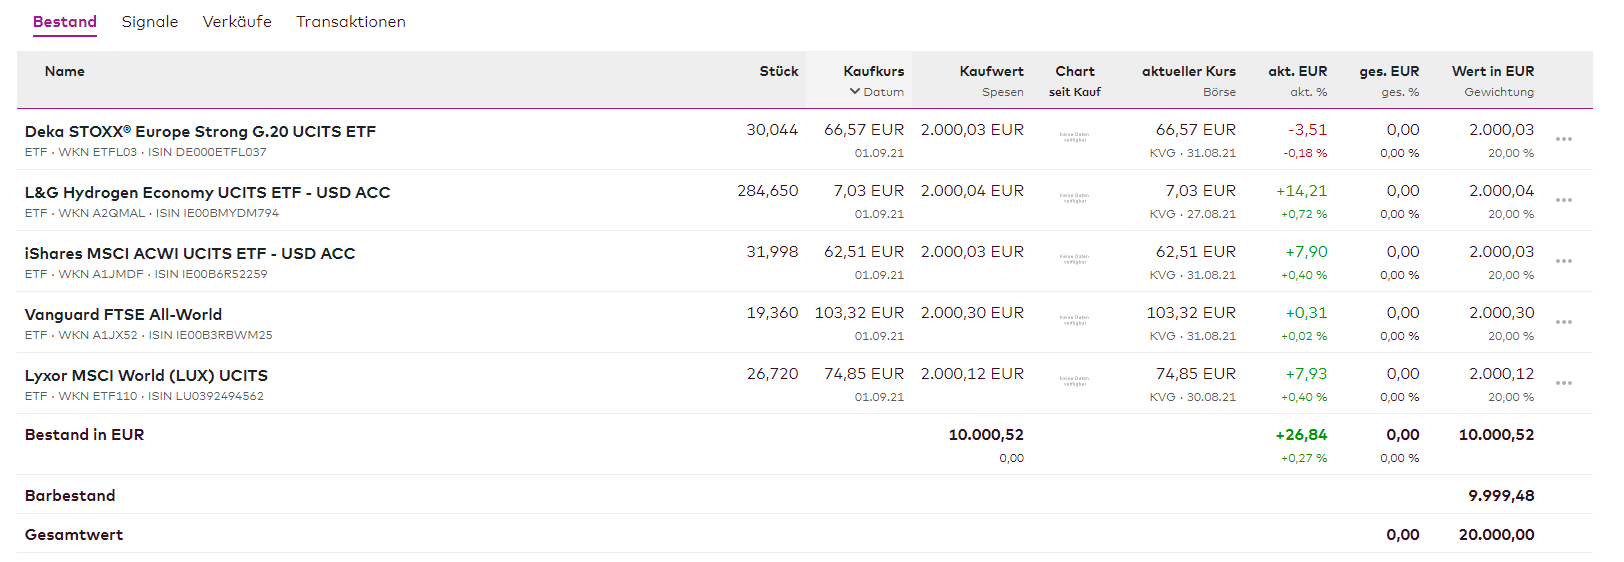Open iShares MSCI ACWI UCITS ETF link
This screenshot has width=1624, height=562.
click(x=190, y=254)
